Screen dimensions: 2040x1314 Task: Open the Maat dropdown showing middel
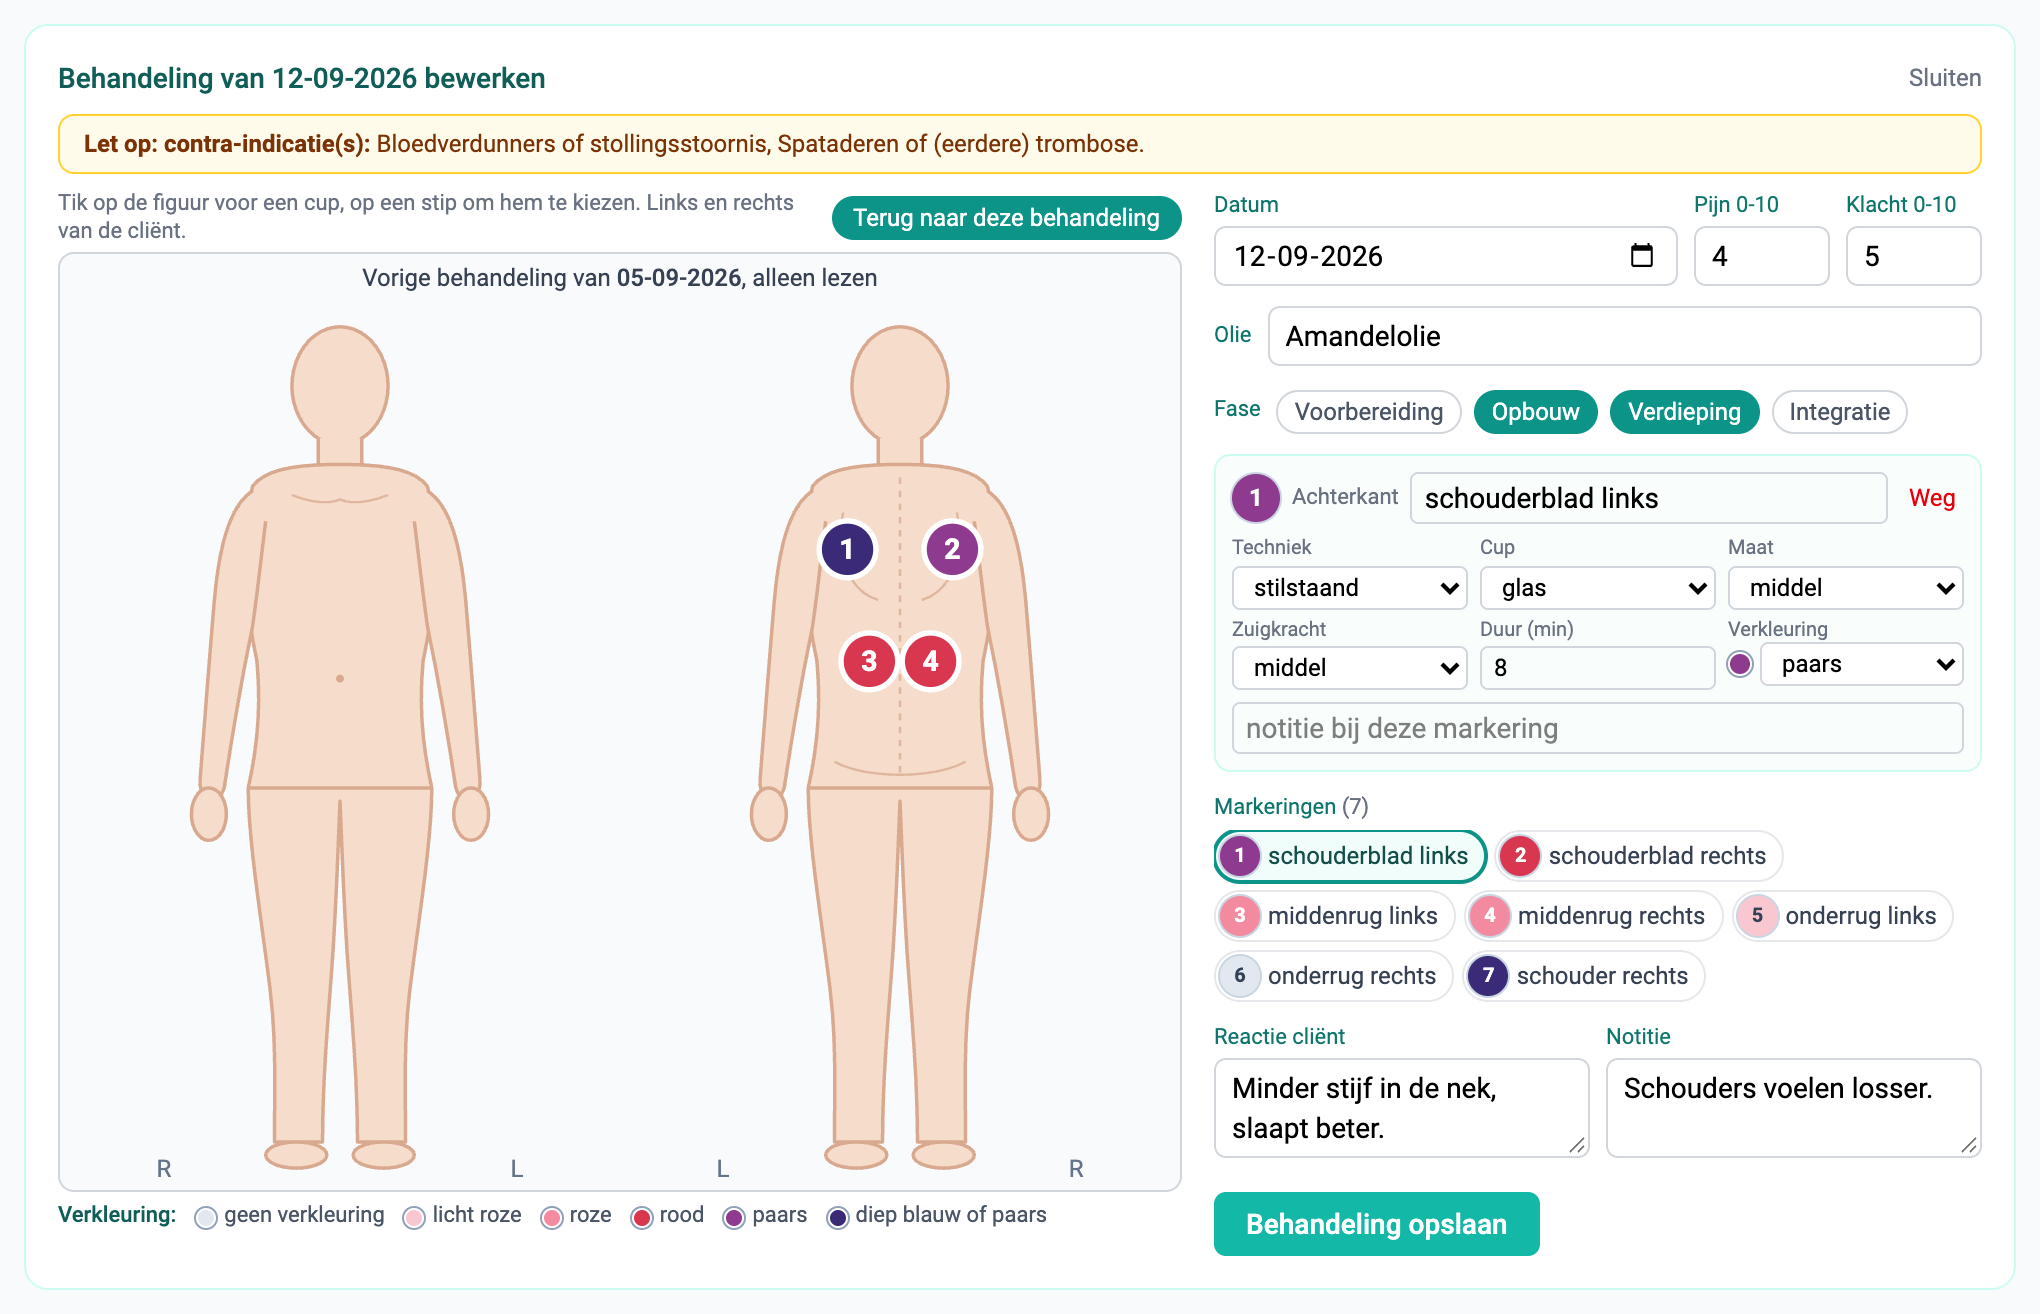[x=1845, y=588]
